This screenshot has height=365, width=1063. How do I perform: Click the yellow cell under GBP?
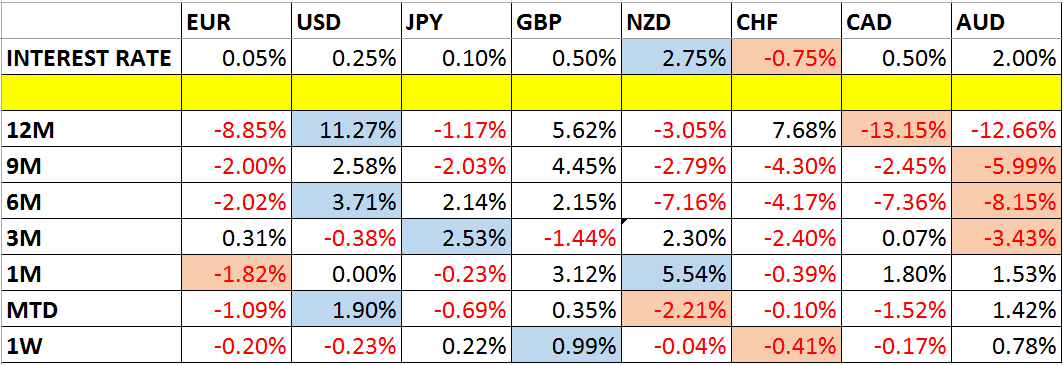pyautogui.click(x=566, y=93)
